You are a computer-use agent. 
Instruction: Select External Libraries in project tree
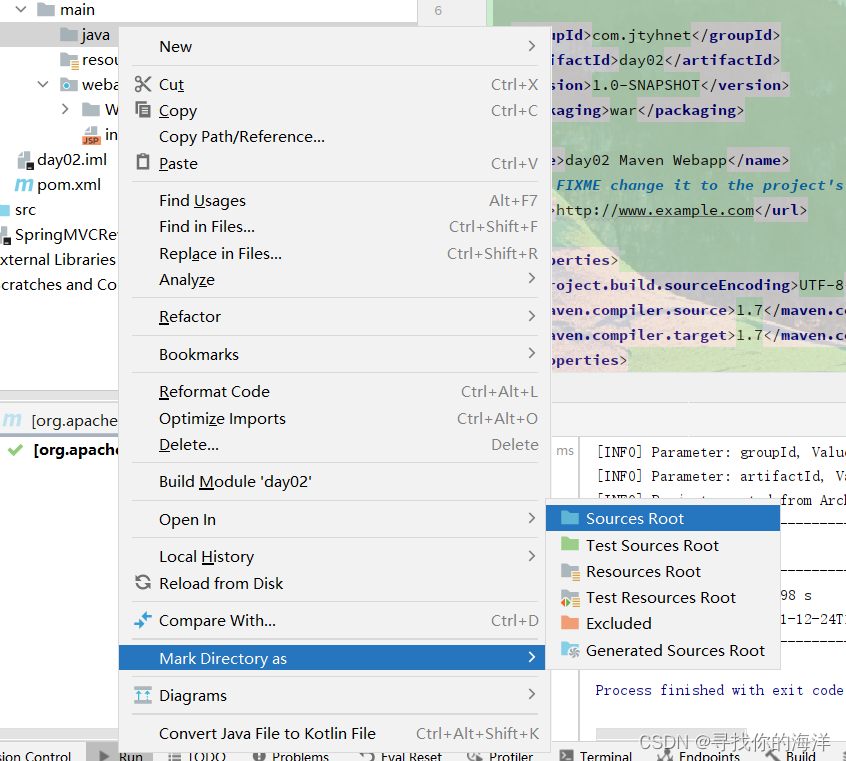58,260
